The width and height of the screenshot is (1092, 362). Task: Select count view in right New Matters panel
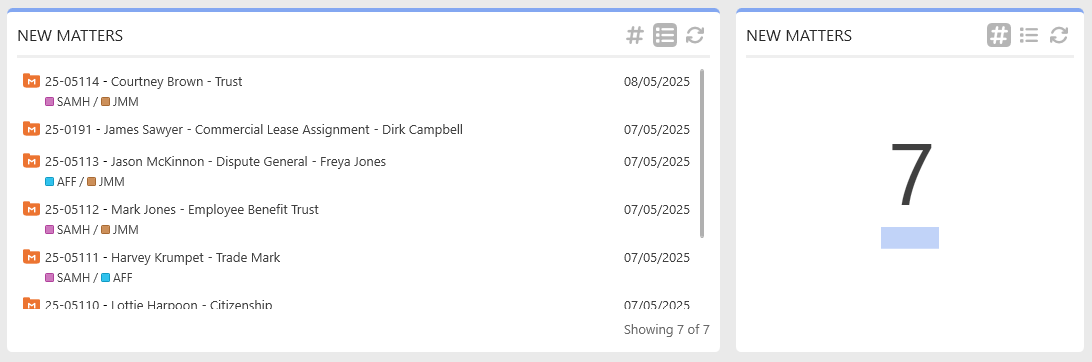(x=999, y=35)
